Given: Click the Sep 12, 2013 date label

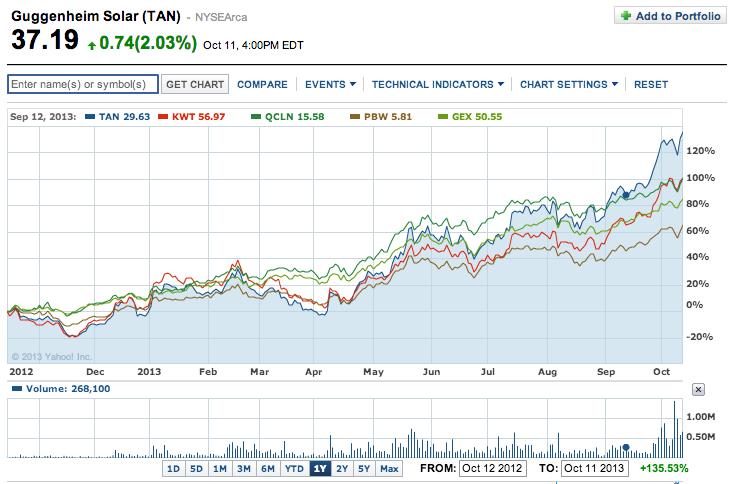Looking at the screenshot, I should [43, 117].
